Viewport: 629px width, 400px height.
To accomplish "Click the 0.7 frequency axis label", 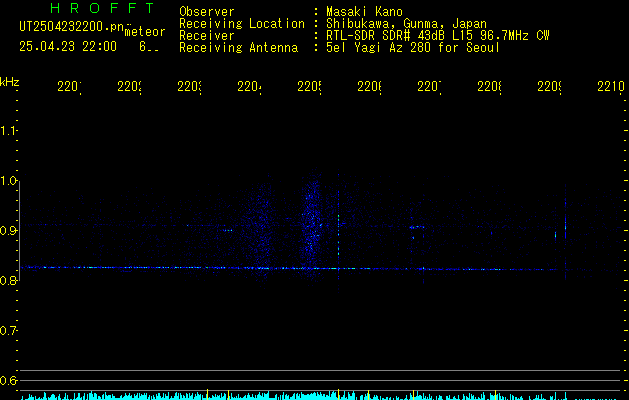I will click(x=8, y=331).
